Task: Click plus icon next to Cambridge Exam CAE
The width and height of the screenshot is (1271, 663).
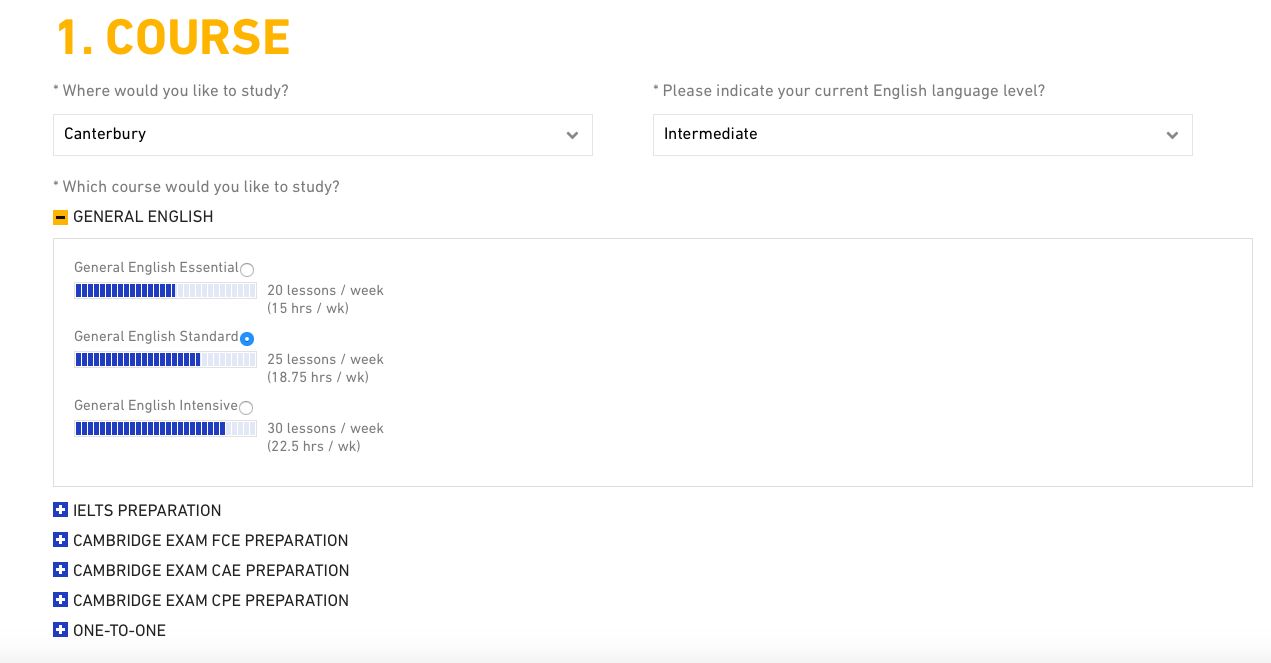Action: (60, 570)
